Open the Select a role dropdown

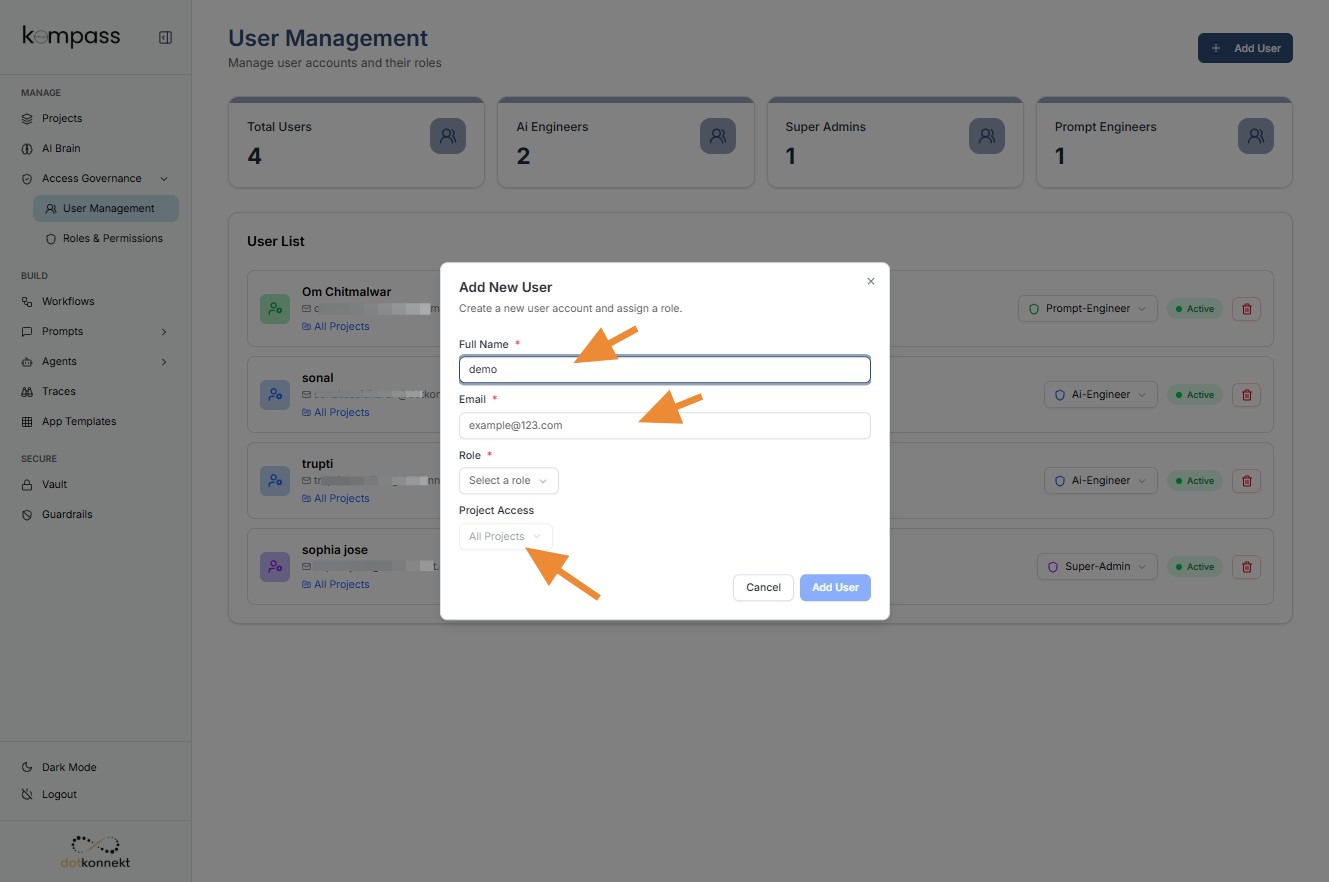tap(508, 481)
